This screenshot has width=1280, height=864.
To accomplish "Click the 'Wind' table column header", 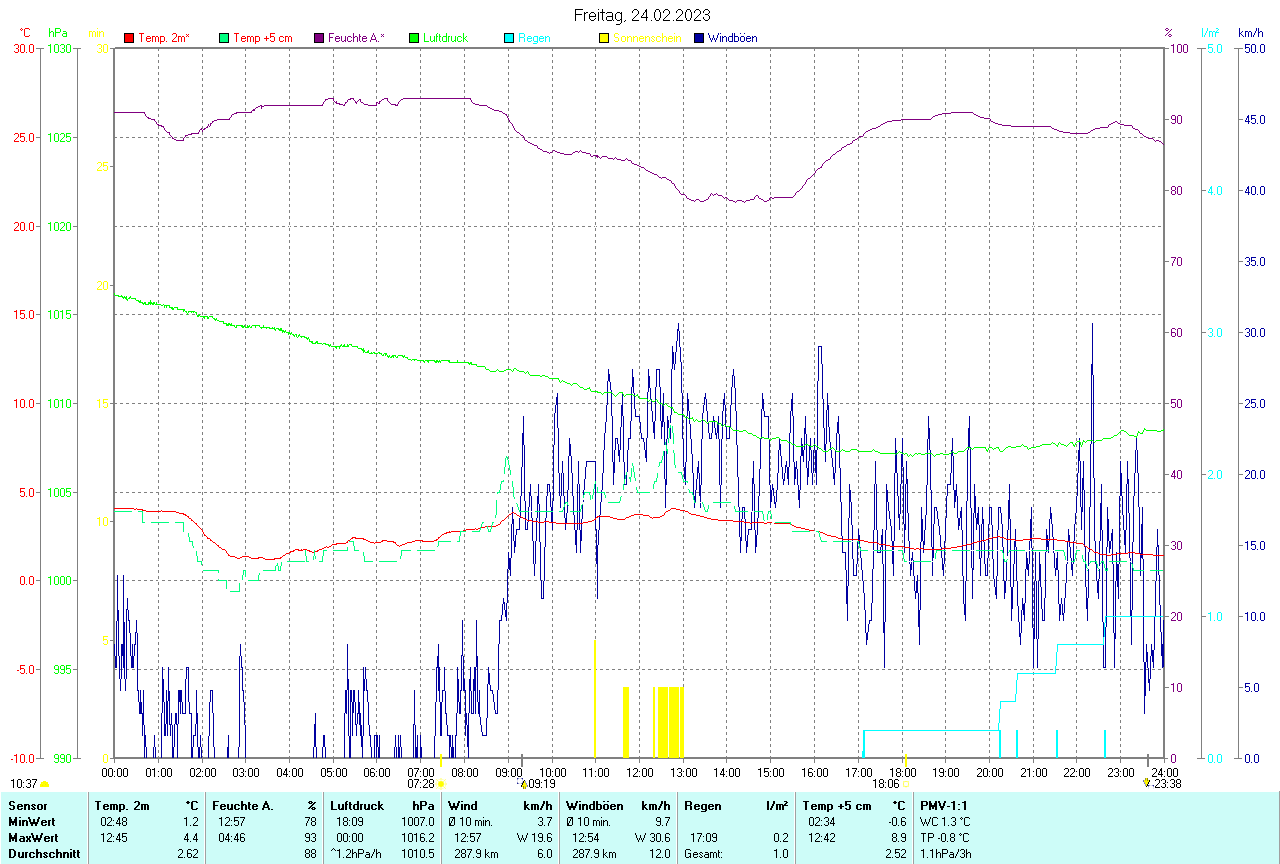I will (x=463, y=805).
